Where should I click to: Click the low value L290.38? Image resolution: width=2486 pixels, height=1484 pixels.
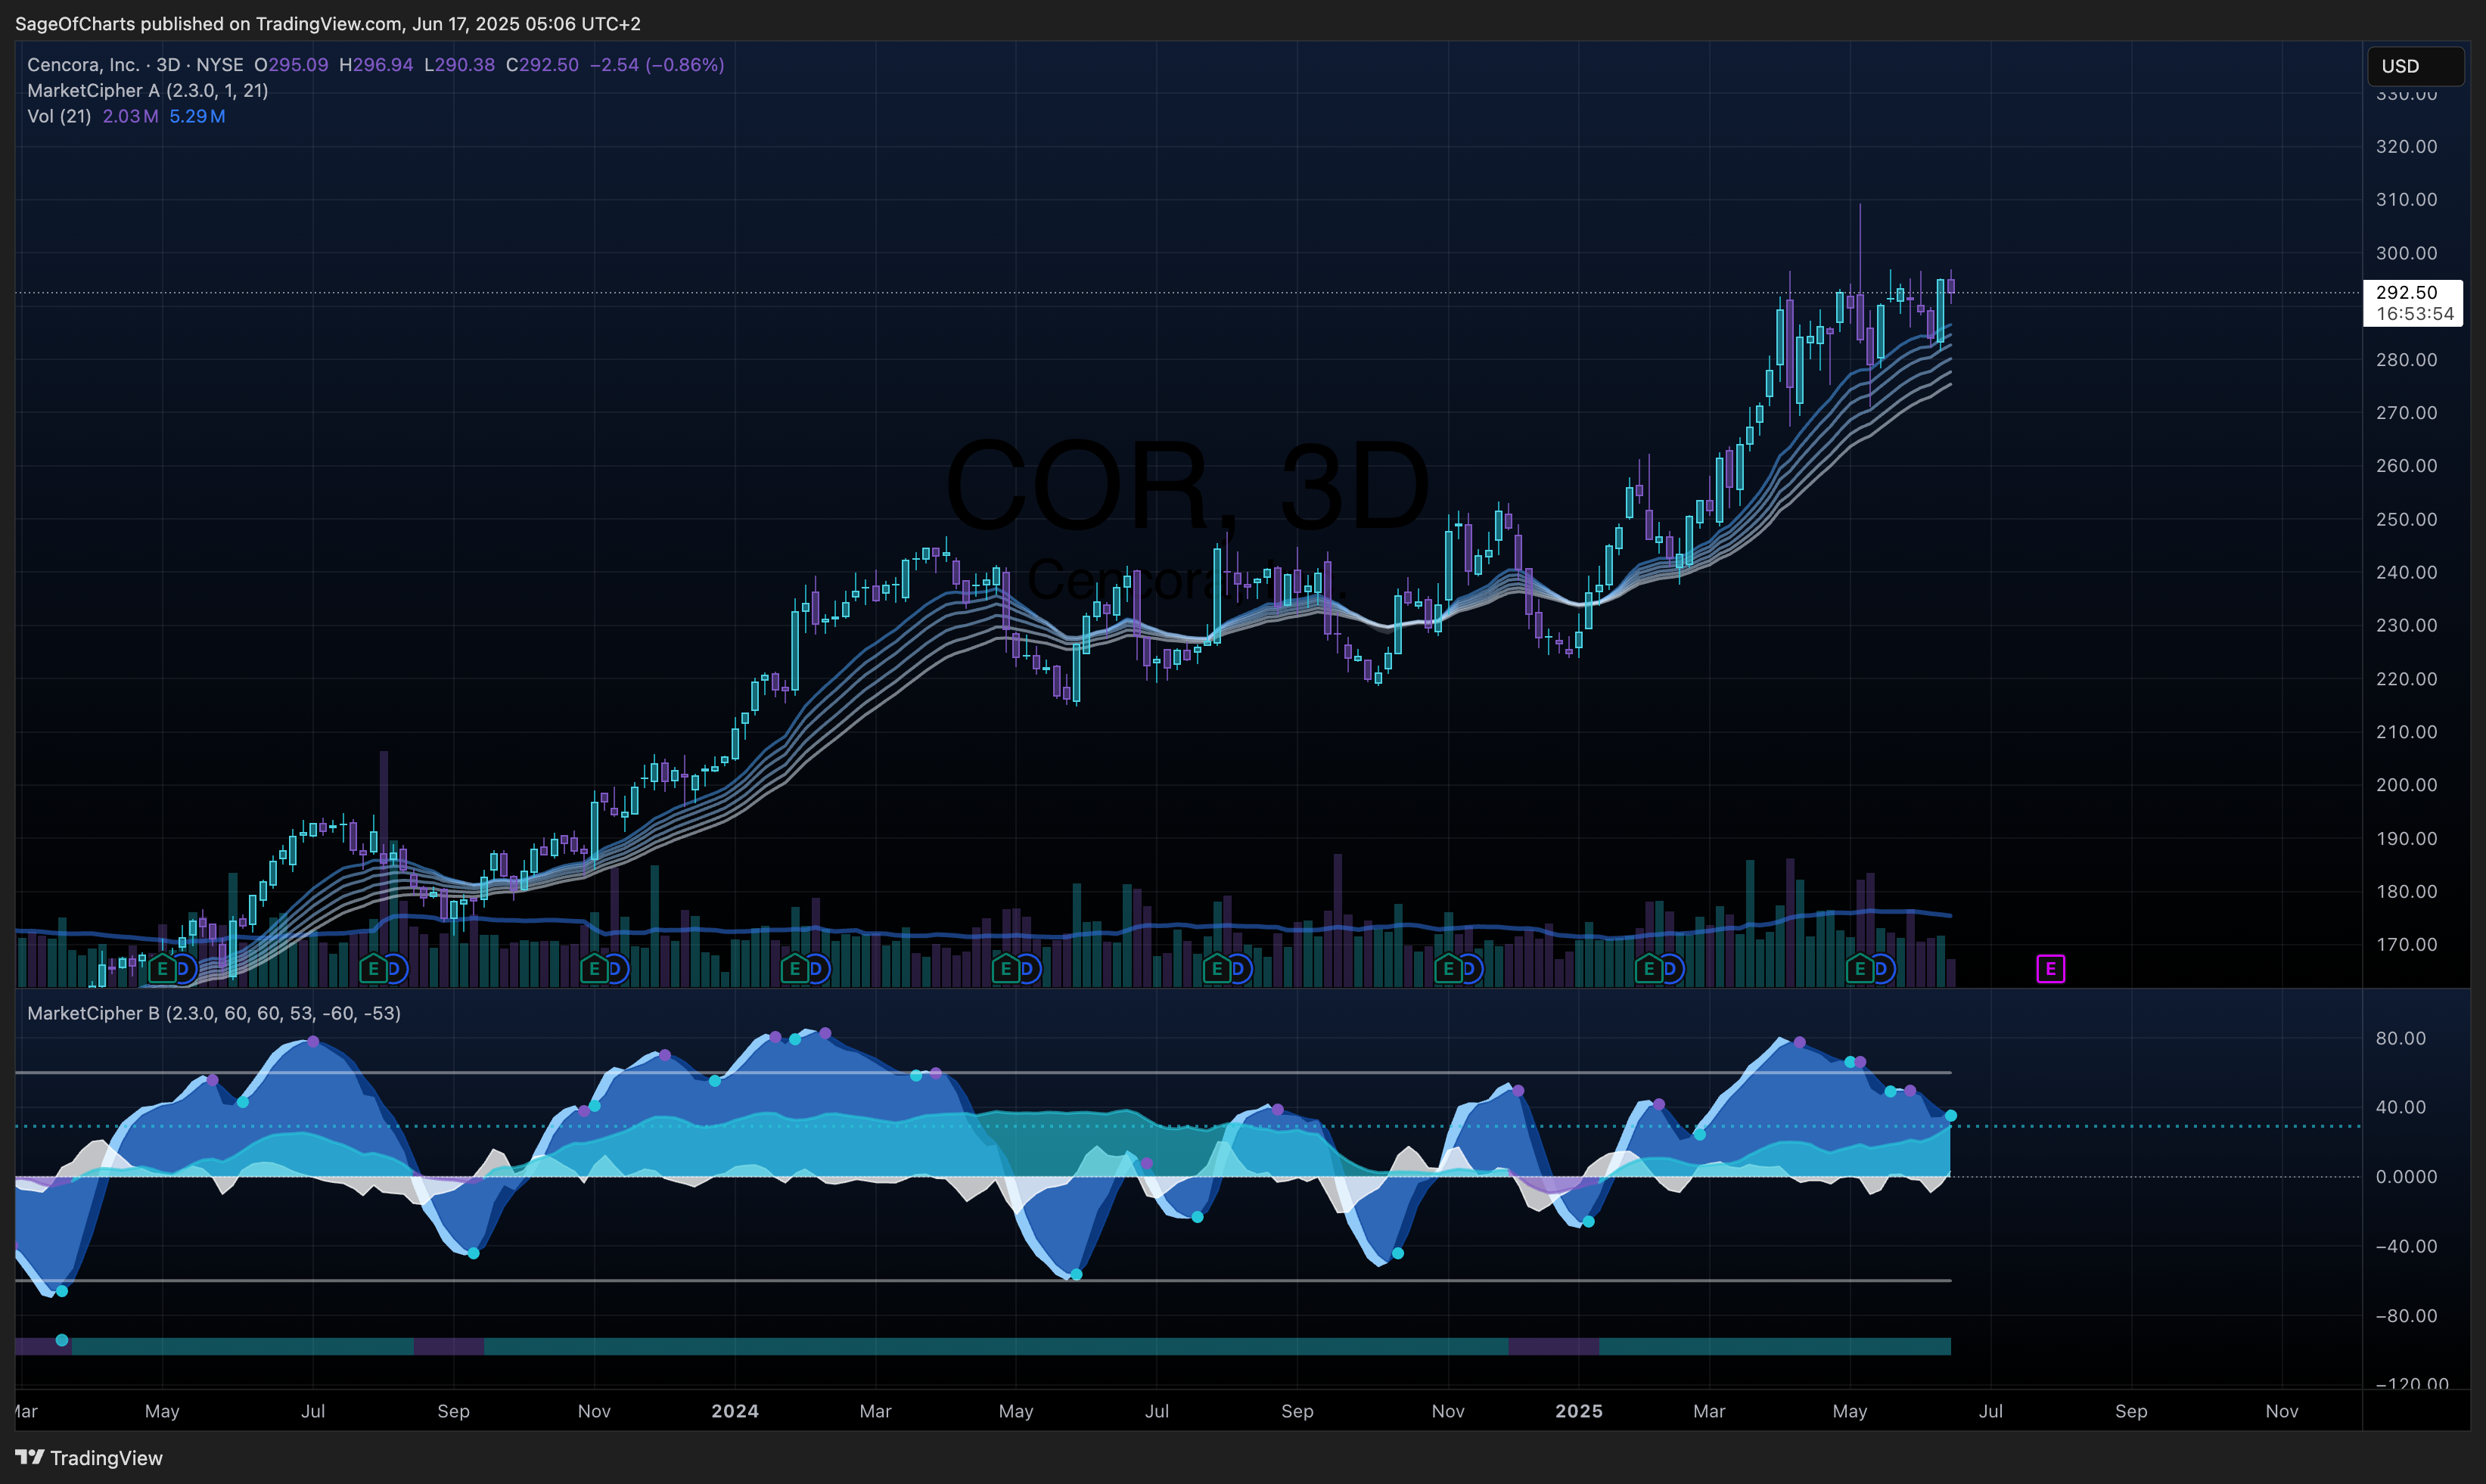click(x=459, y=65)
